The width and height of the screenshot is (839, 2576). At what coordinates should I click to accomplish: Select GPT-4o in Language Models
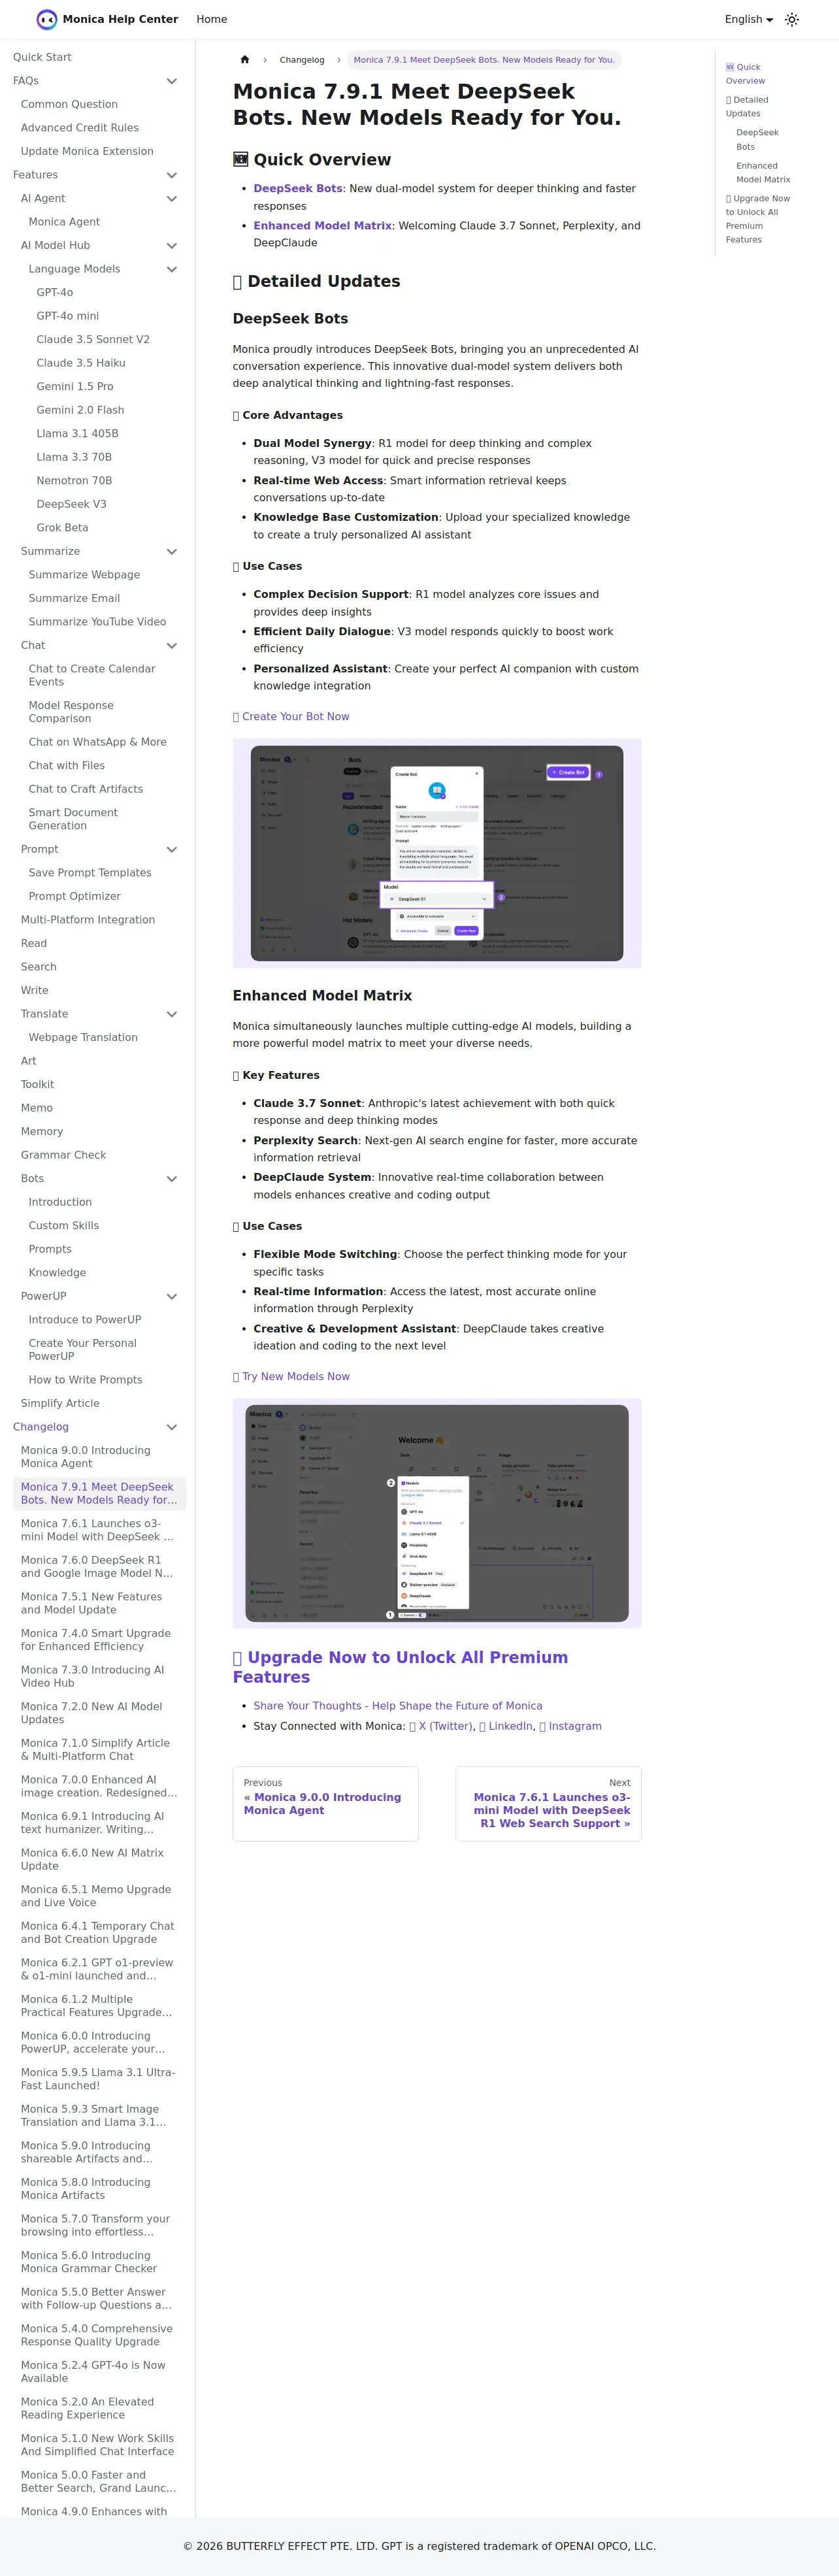coord(55,292)
